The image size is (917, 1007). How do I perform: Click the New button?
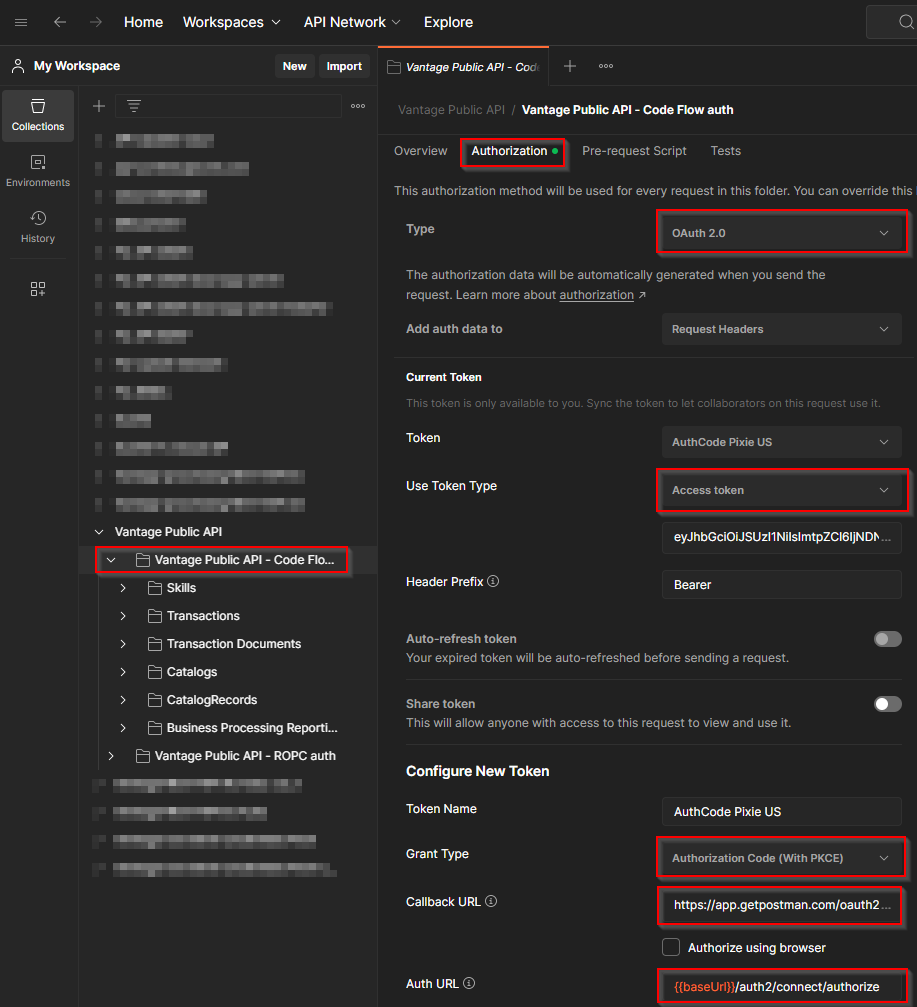295,66
